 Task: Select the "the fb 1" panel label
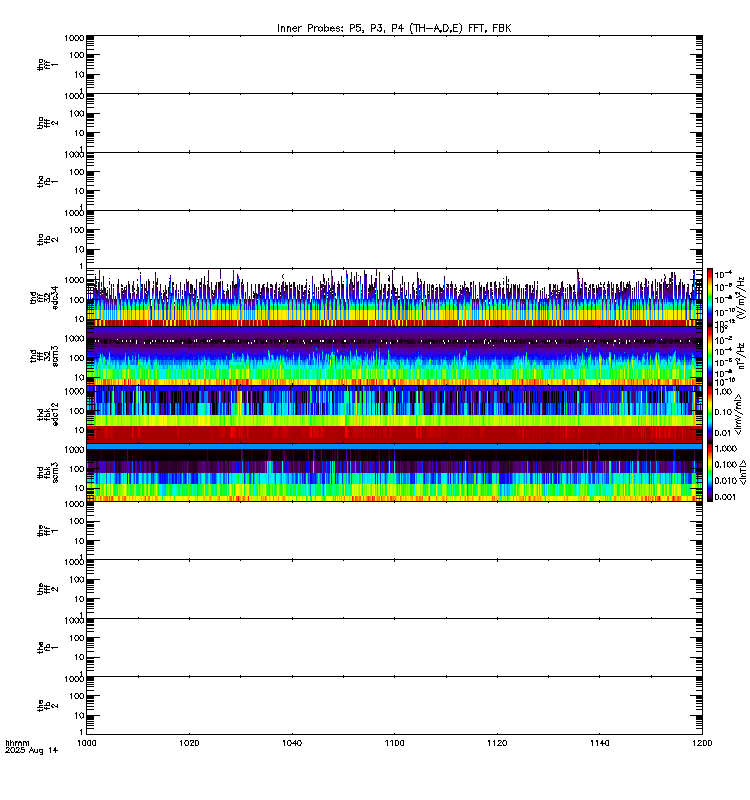[x=47, y=647]
